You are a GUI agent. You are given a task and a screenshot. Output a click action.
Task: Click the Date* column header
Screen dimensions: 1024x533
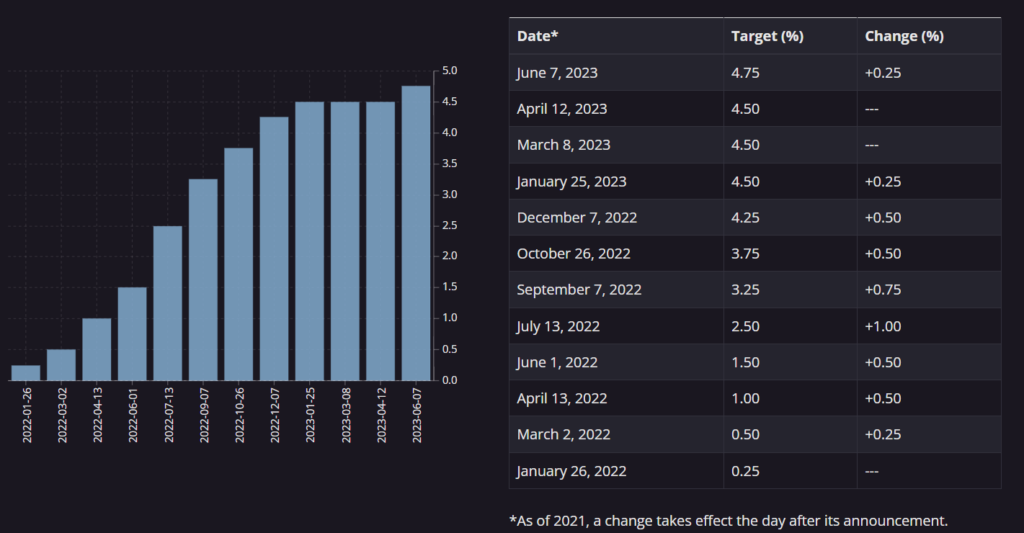coord(538,36)
